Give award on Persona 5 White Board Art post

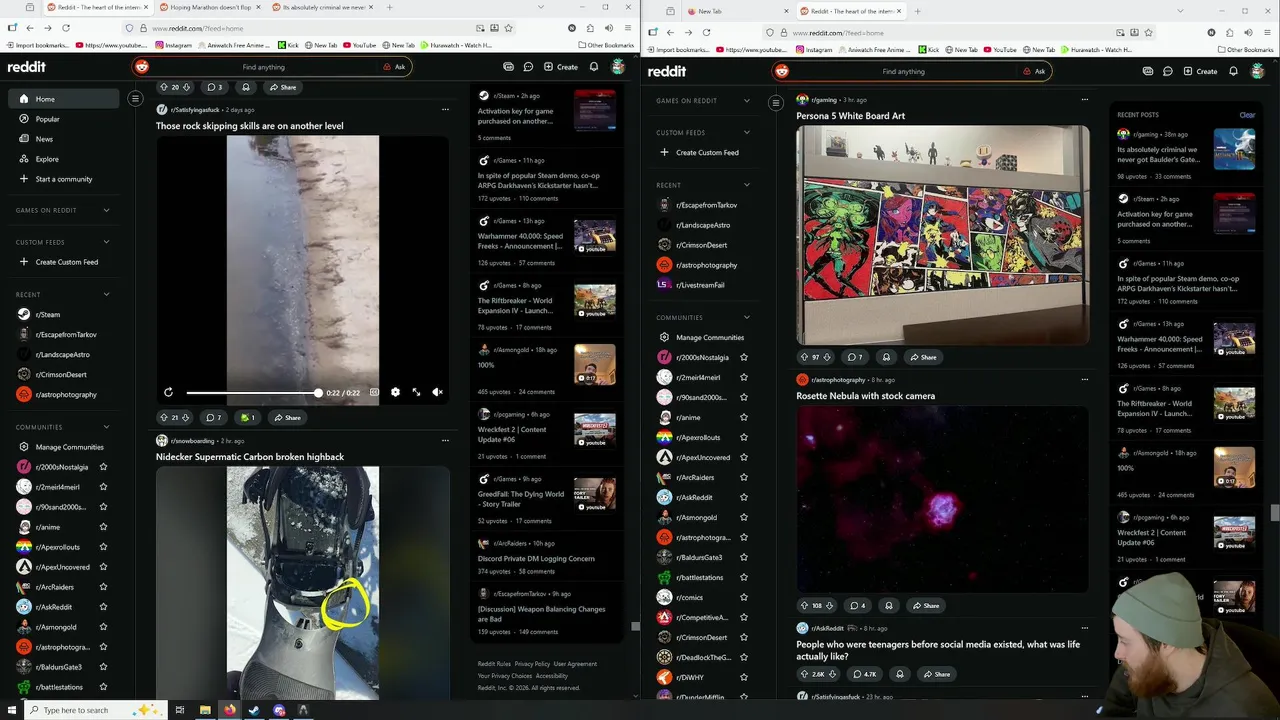point(886,357)
